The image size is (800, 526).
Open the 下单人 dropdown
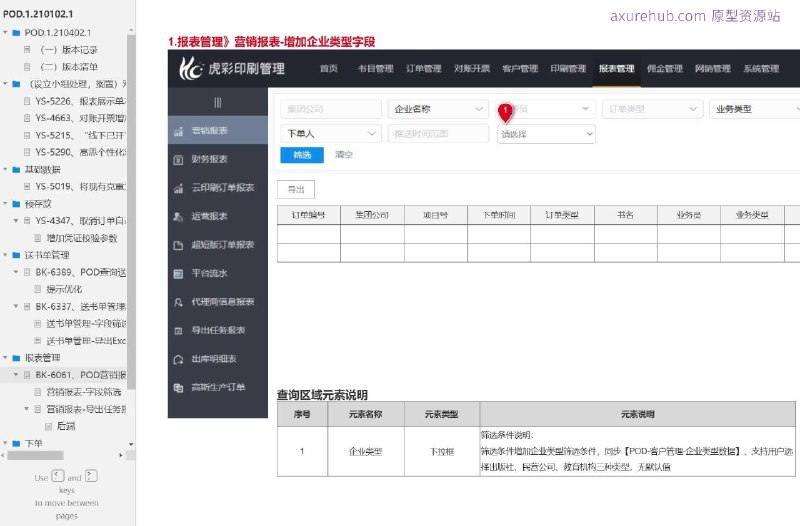pyautogui.click(x=331, y=134)
